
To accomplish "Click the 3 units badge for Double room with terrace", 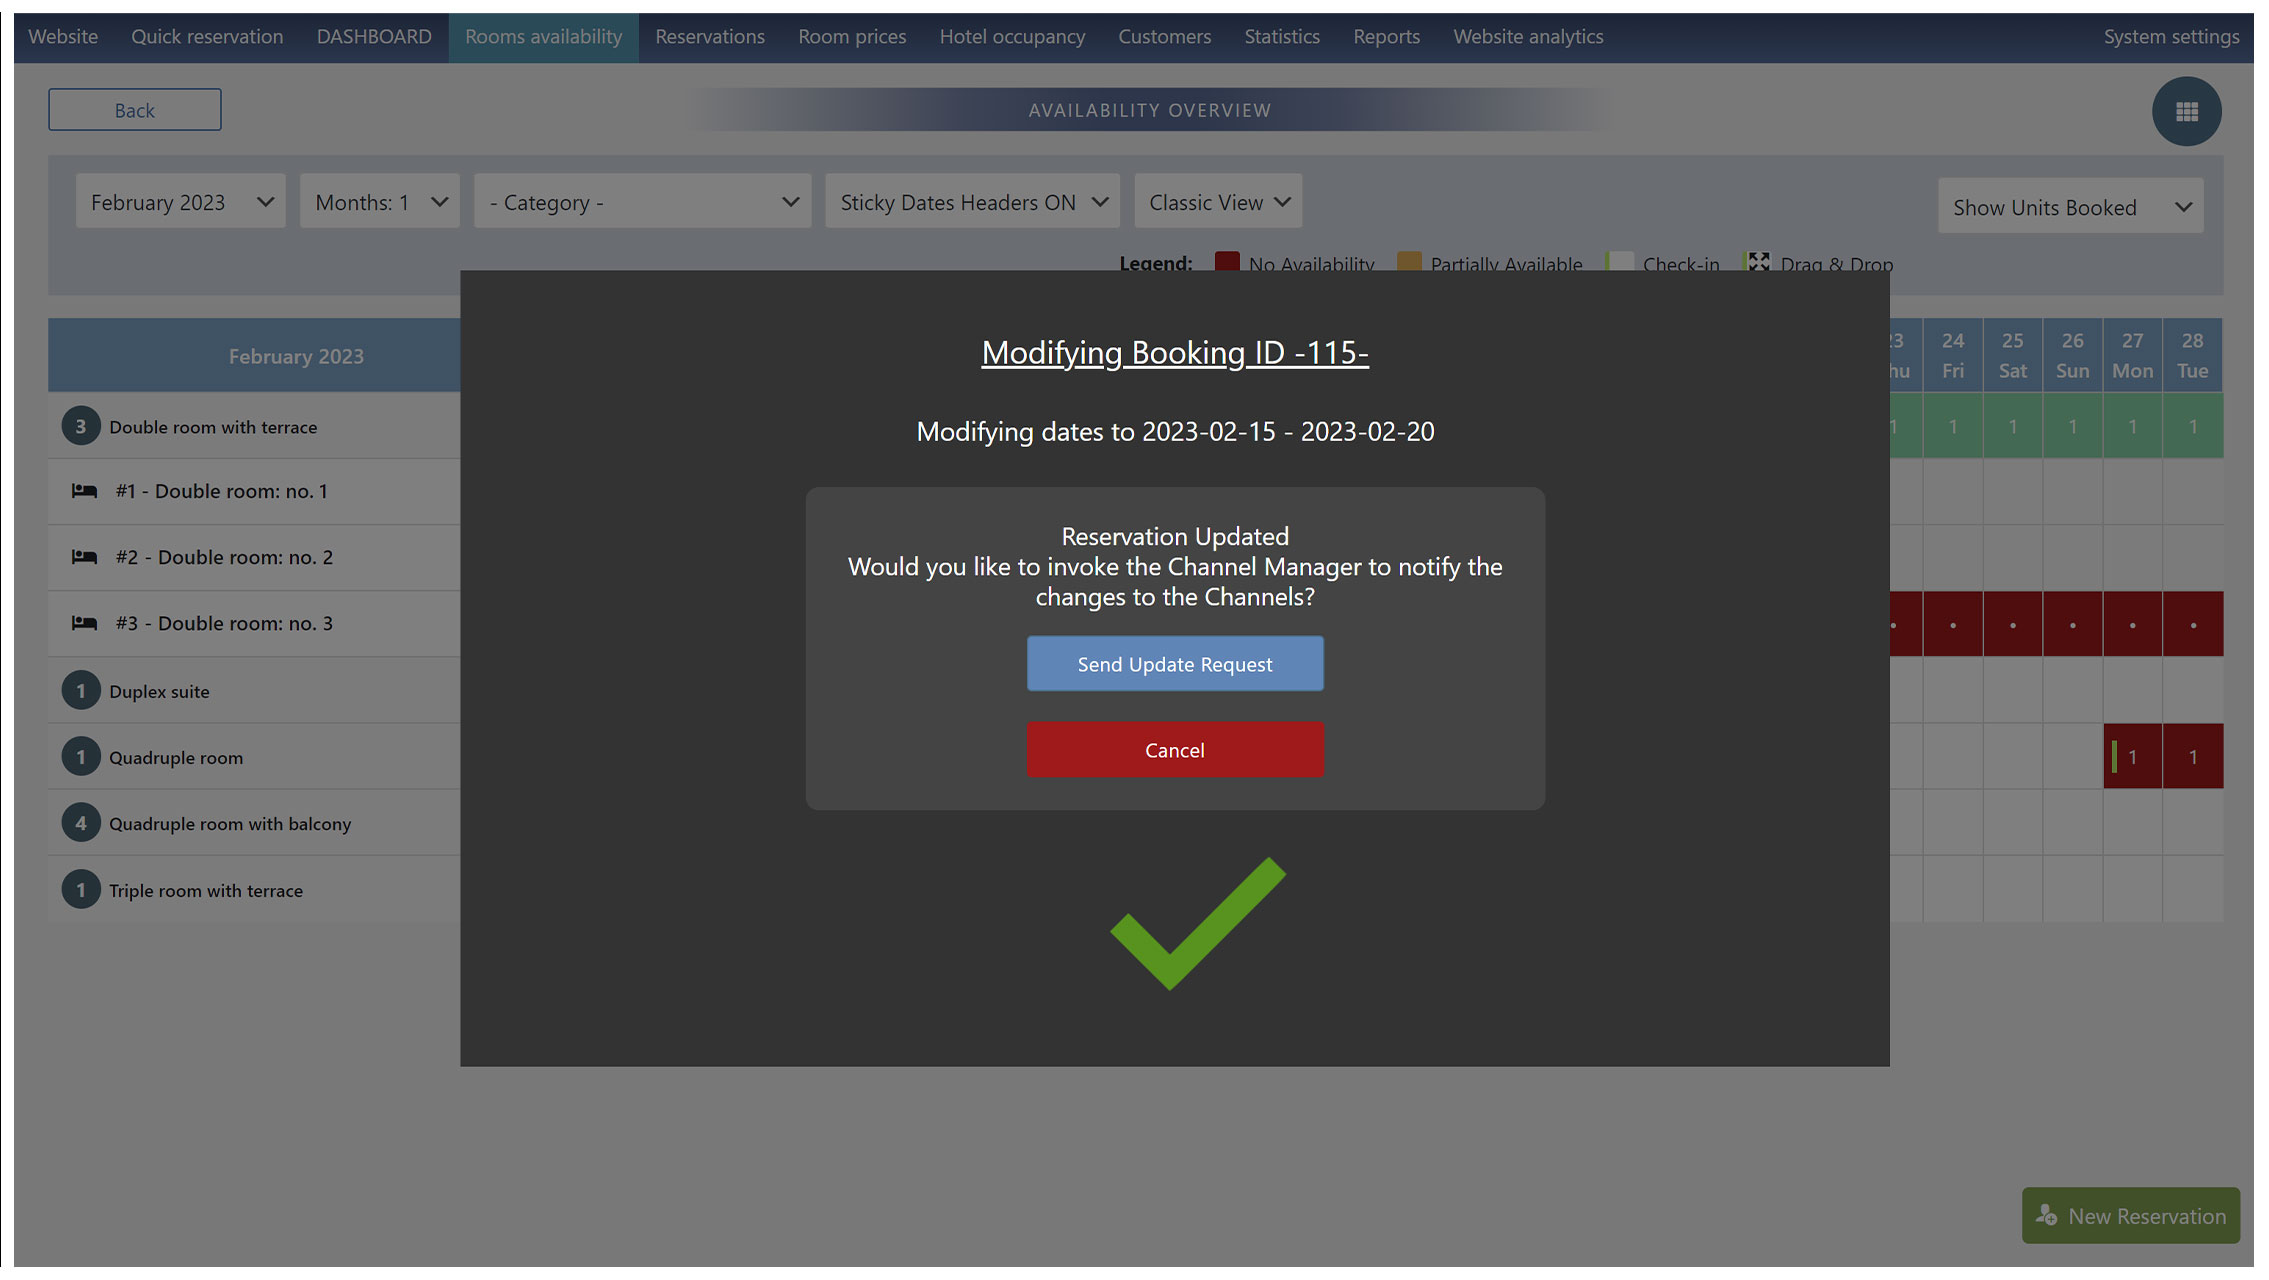I will click(x=81, y=426).
